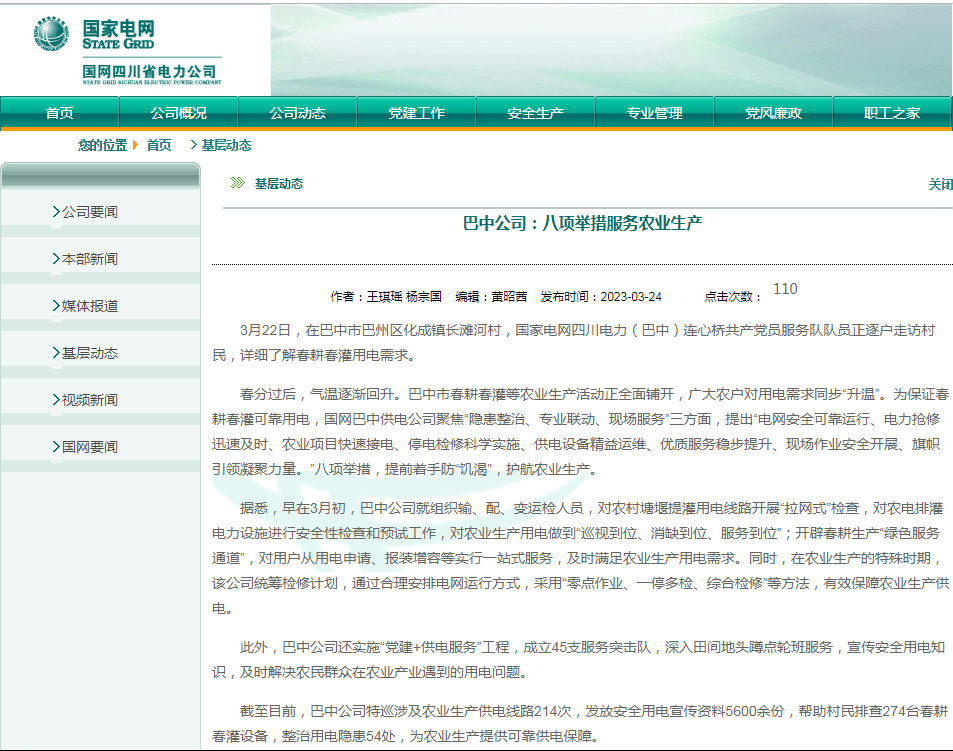Go to 首页 in the breadcrumb
The image size is (953, 751).
(159, 145)
